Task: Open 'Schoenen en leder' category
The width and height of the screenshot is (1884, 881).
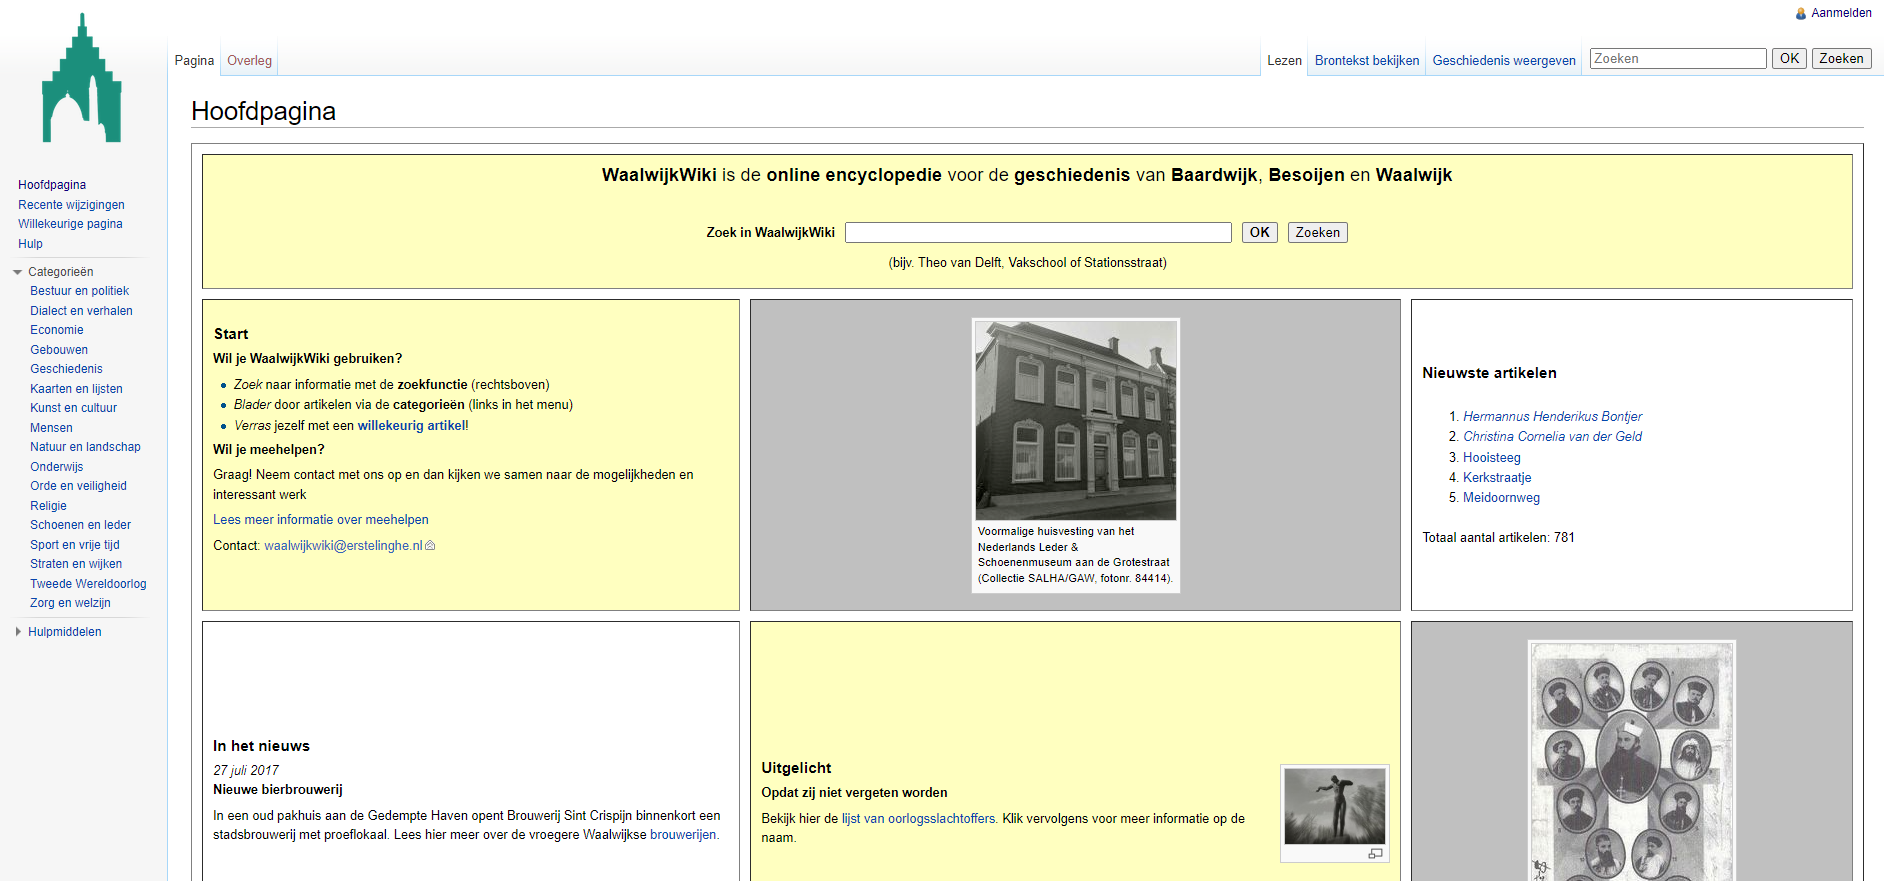Action: [80, 525]
